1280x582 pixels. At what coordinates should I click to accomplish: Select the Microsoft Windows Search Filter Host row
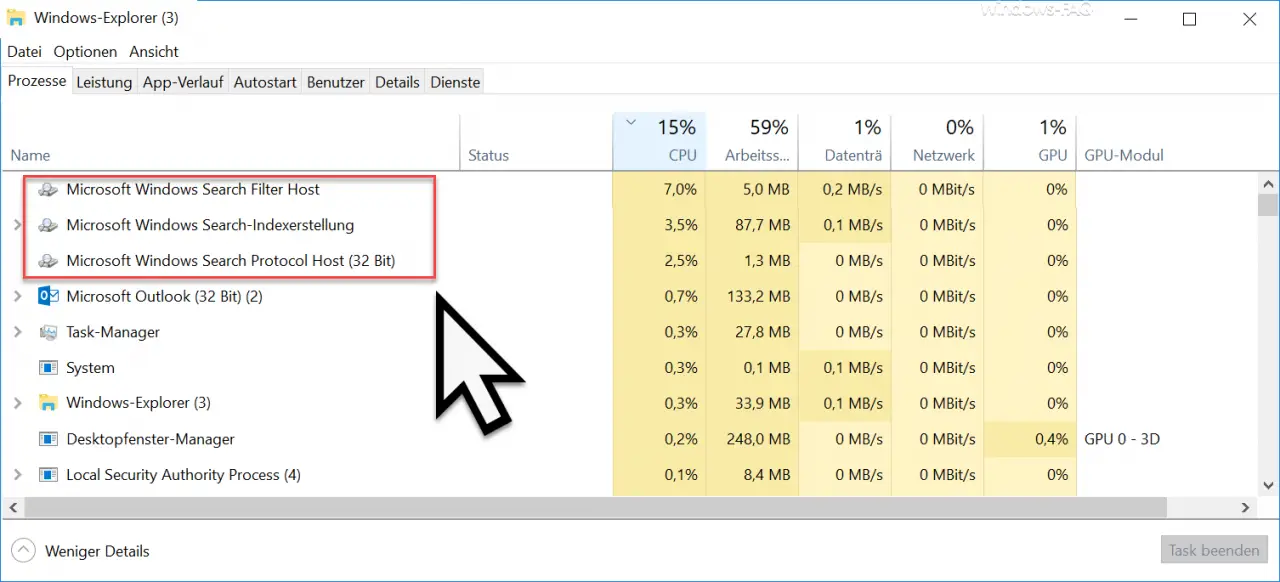click(629, 189)
